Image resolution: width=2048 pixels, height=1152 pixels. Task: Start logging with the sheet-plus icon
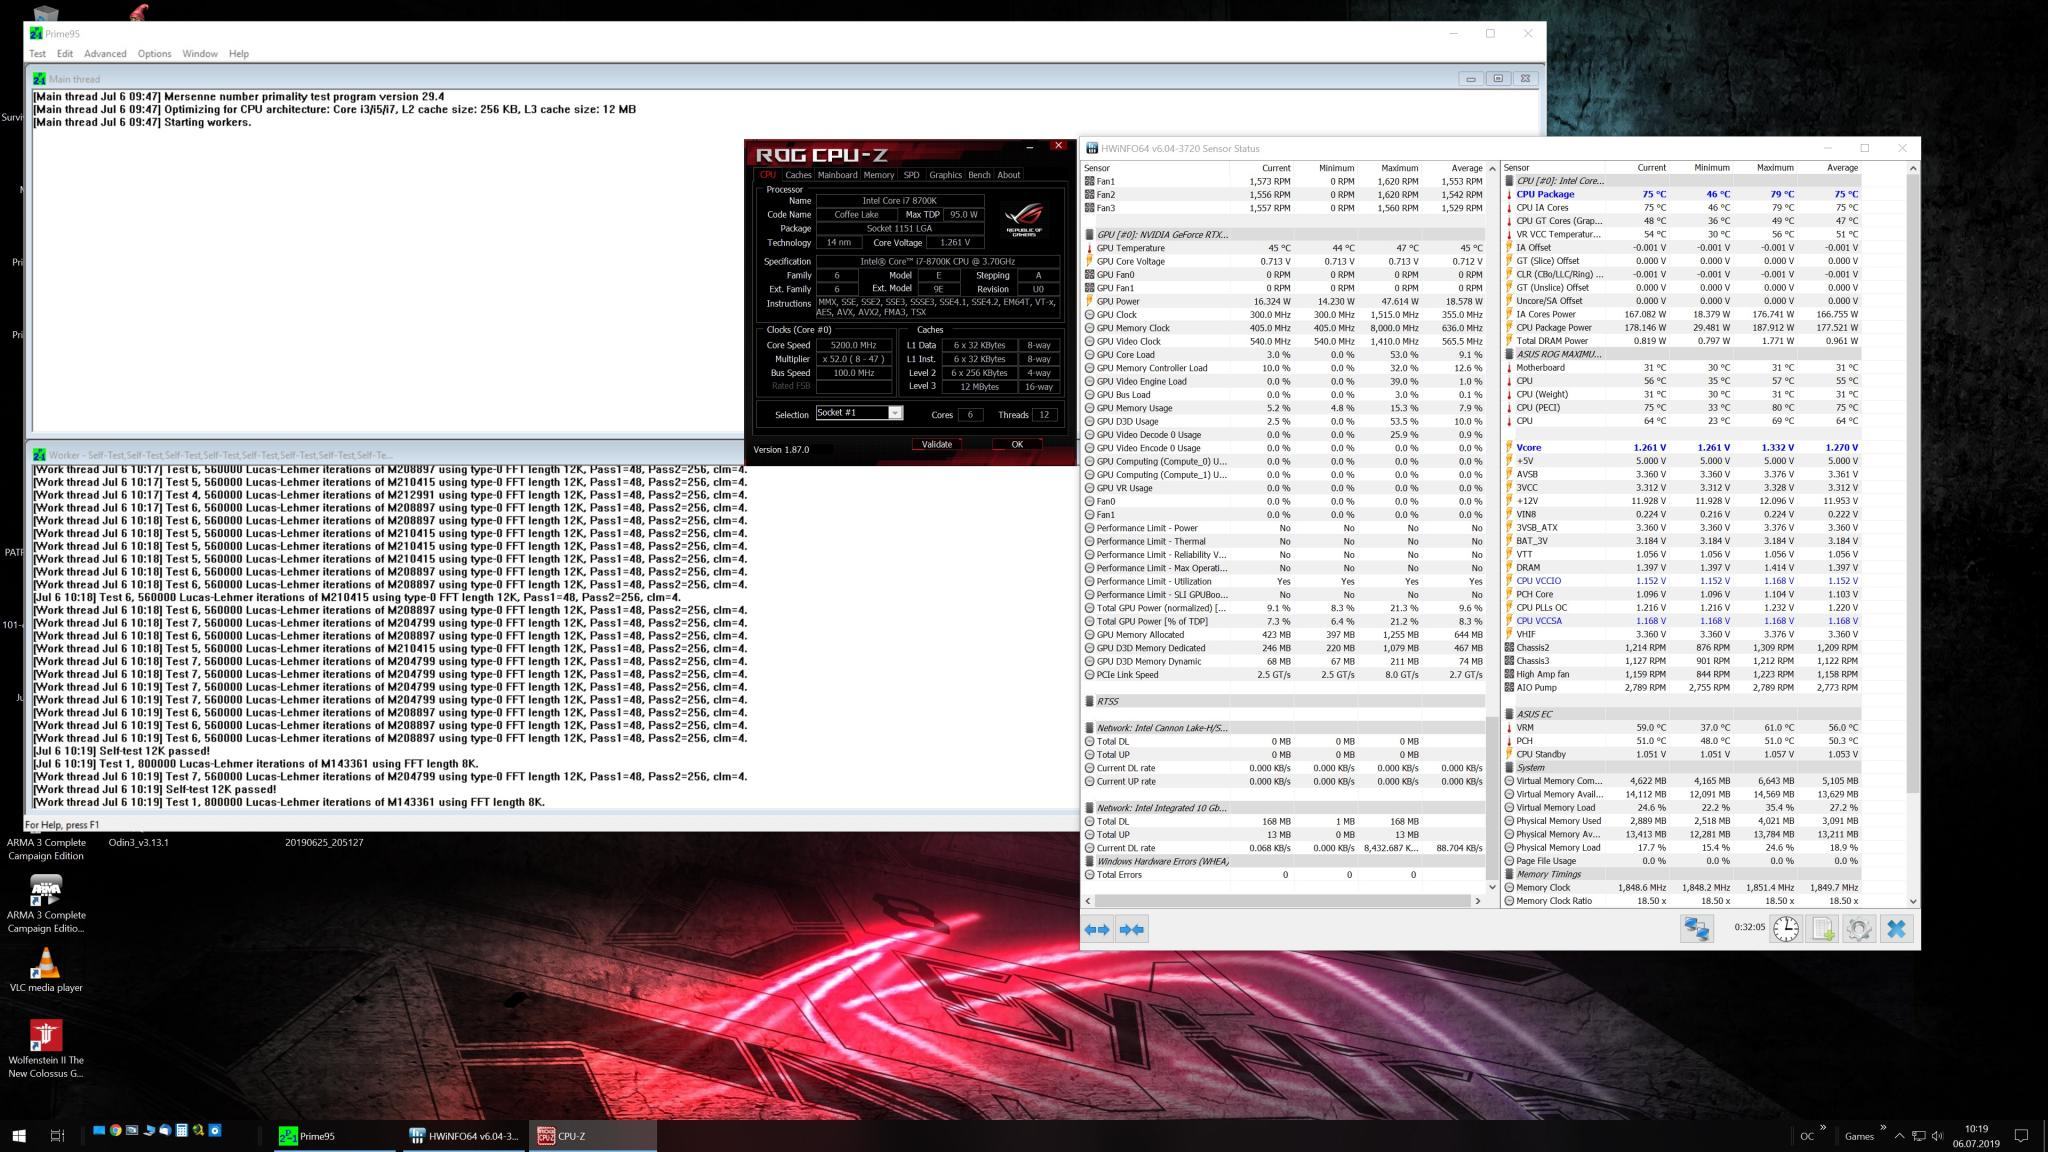pyautogui.click(x=1822, y=929)
